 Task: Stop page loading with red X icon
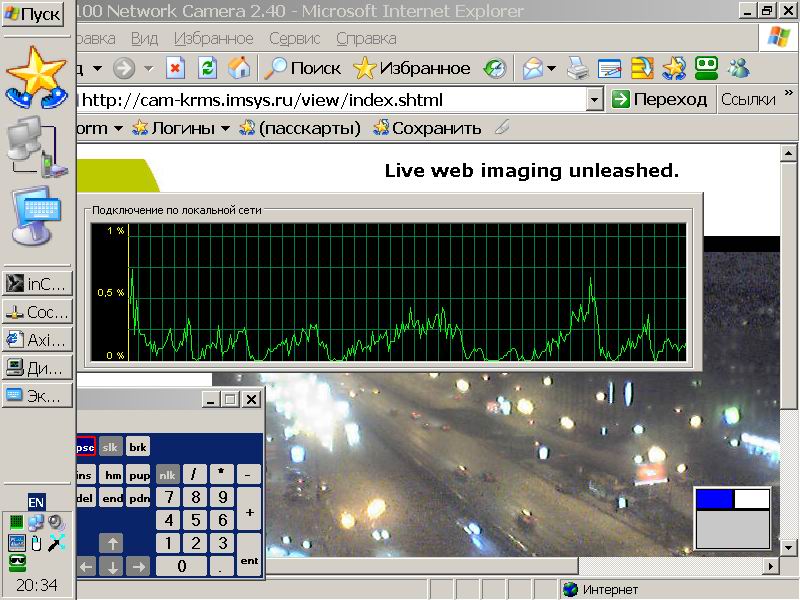(175, 68)
